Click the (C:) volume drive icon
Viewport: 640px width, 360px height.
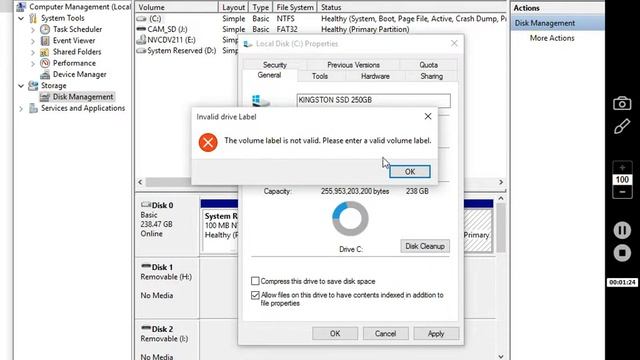pyautogui.click(x=141, y=19)
